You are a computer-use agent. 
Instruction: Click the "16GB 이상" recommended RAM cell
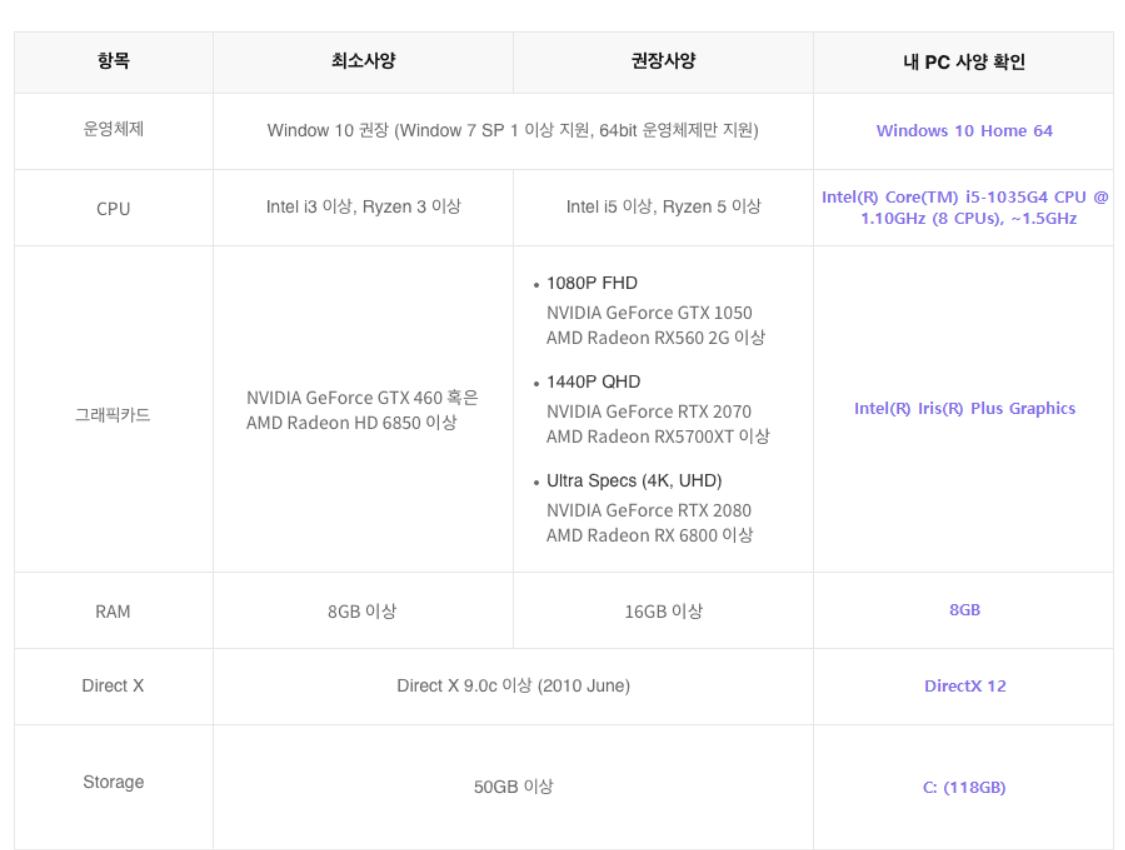click(x=663, y=611)
